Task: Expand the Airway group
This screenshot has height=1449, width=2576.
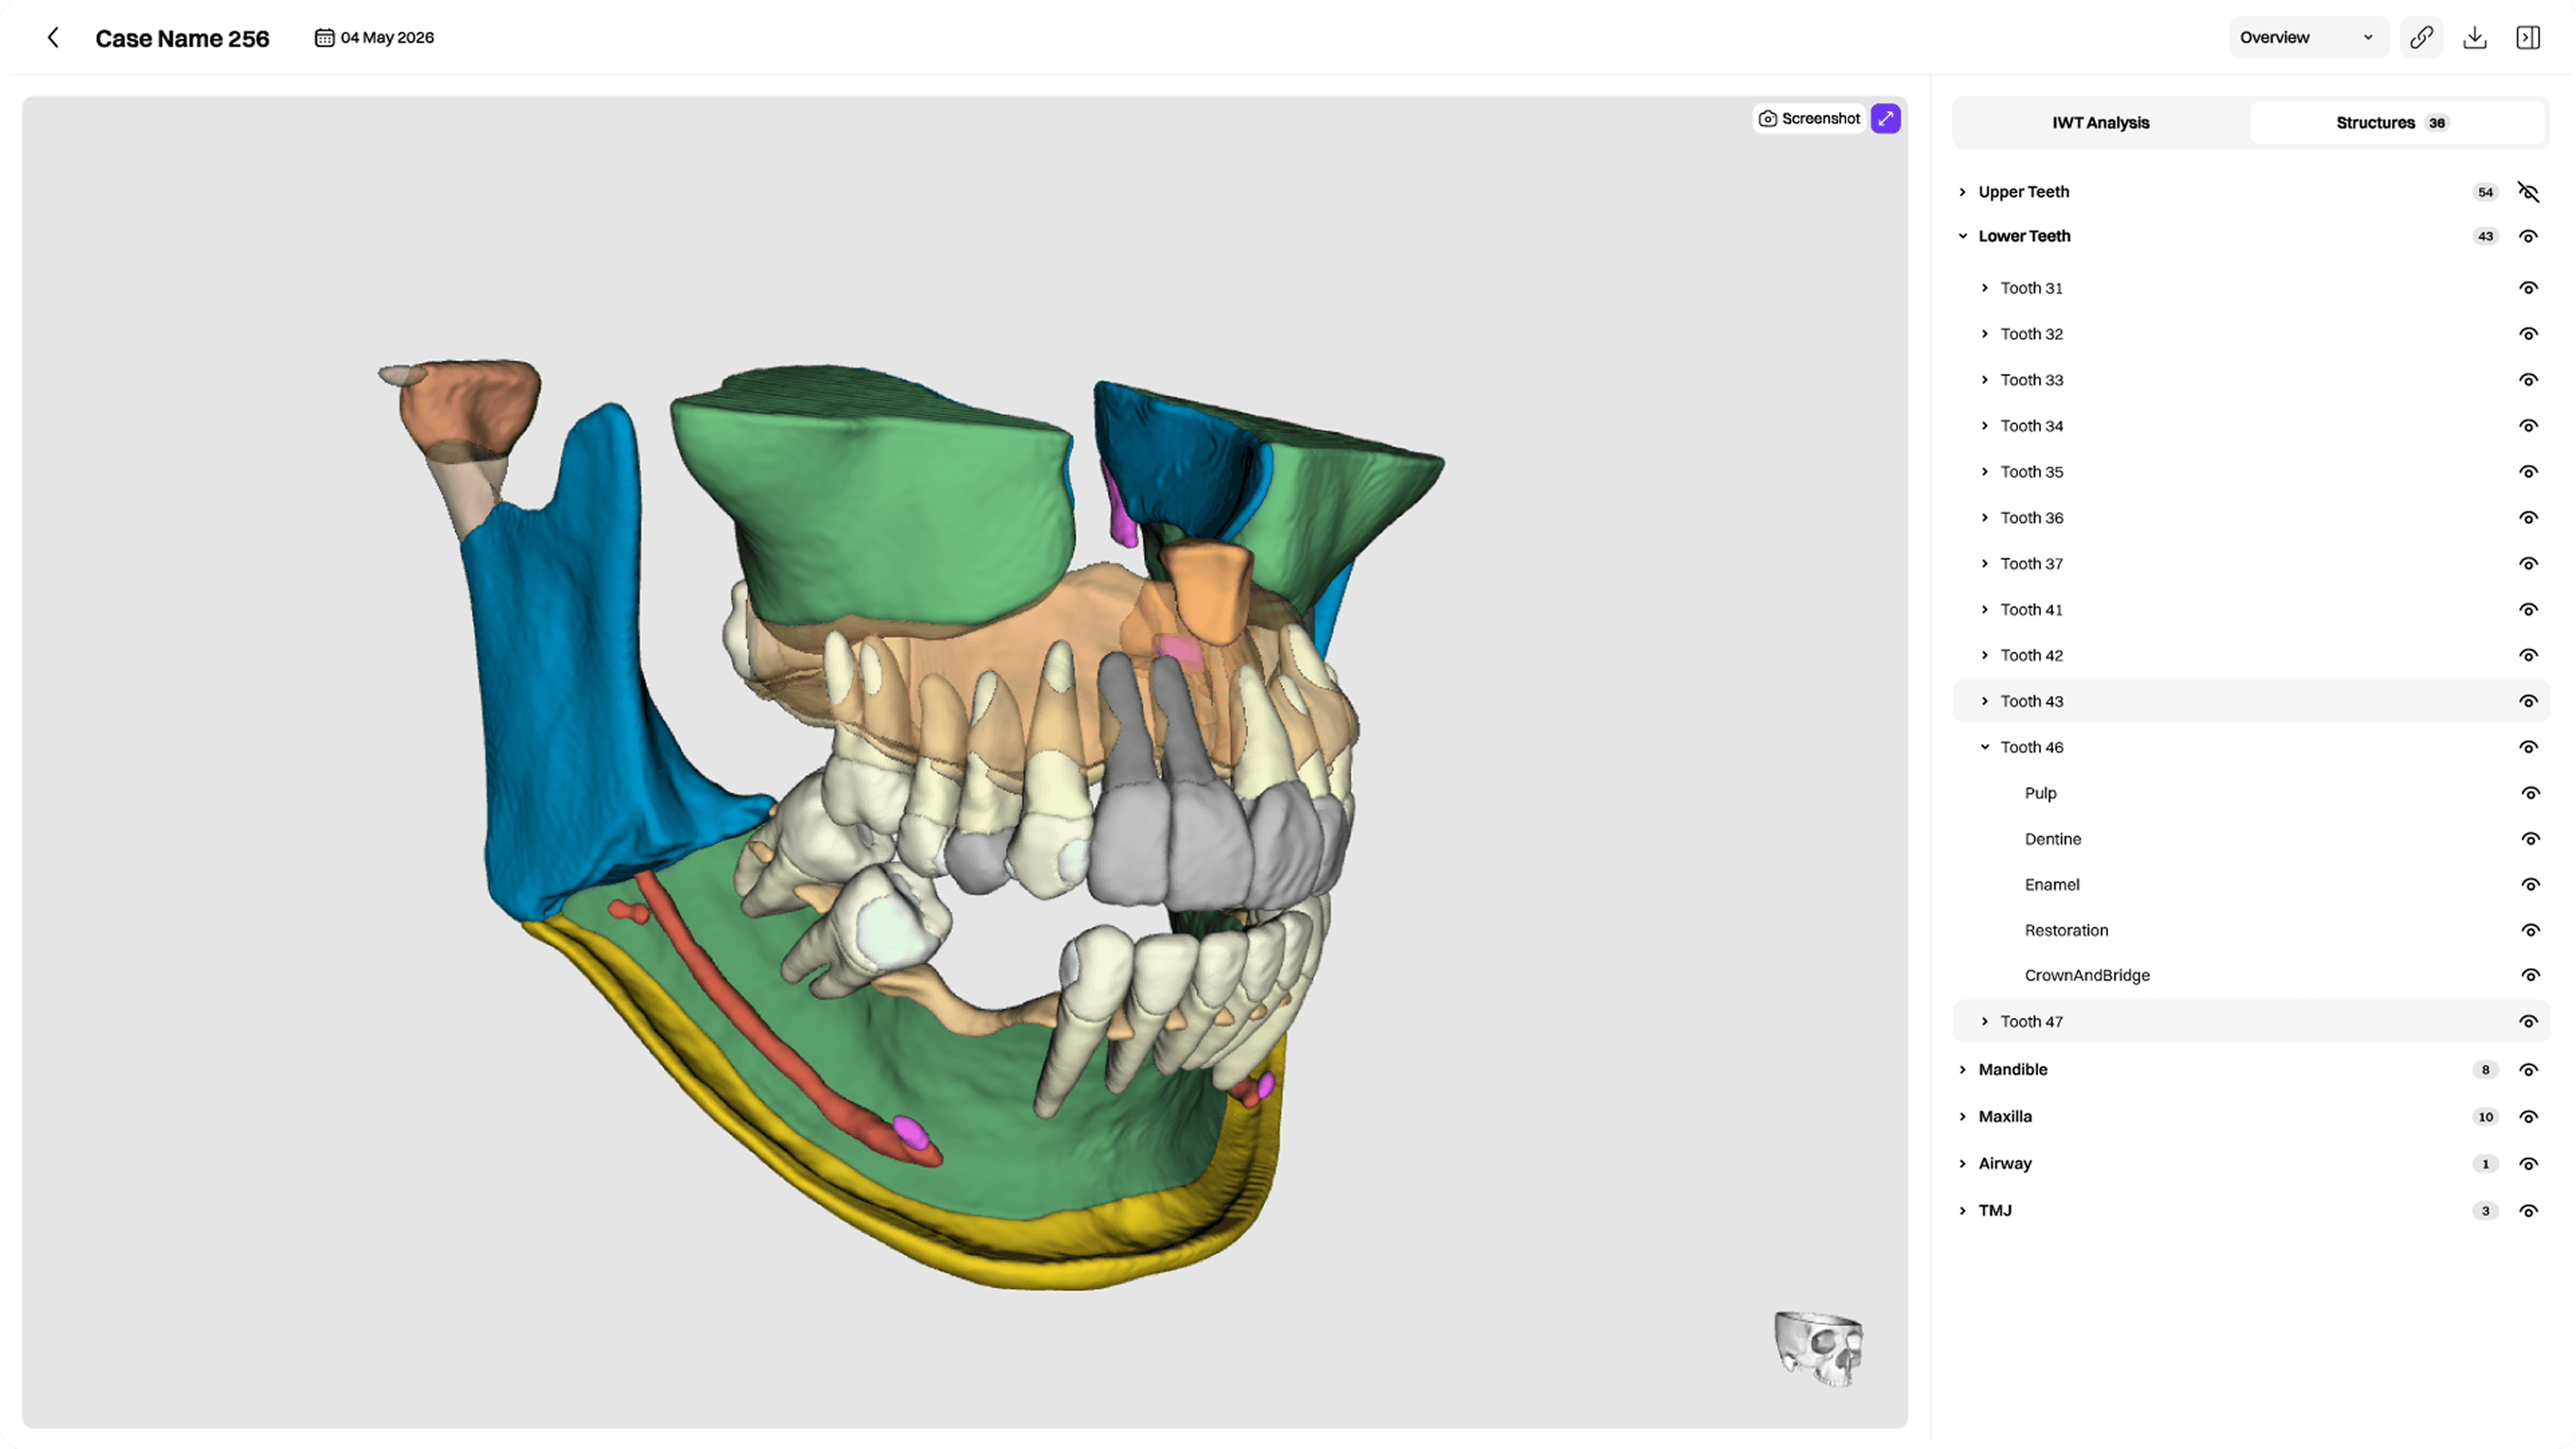Action: (x=1962, y=1165)
